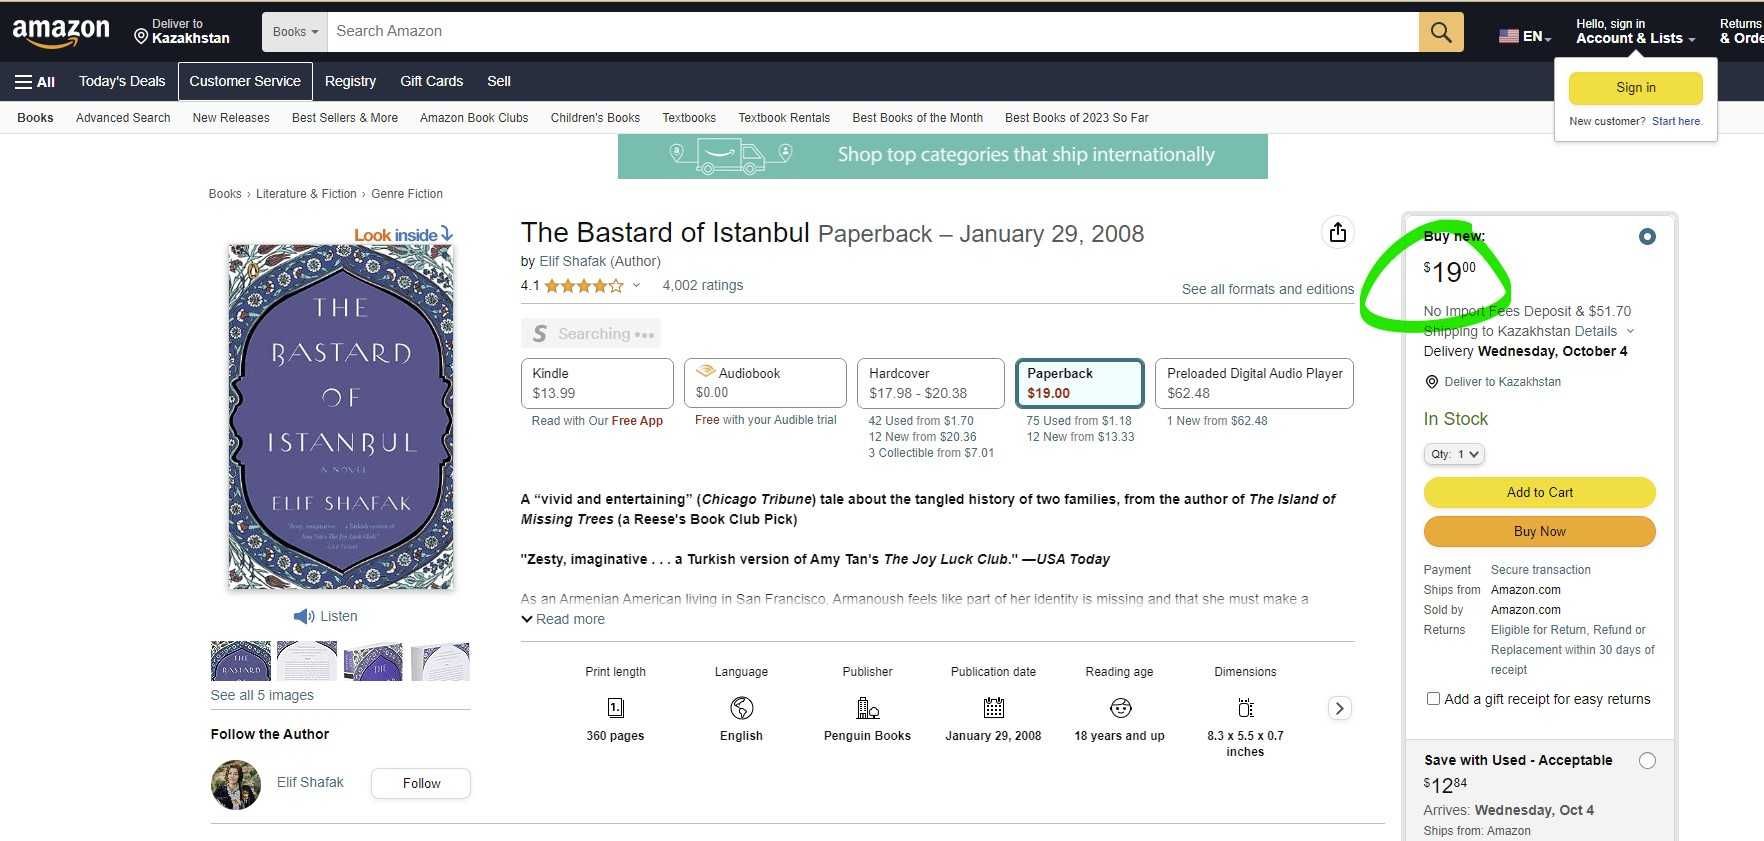1764x841 pixels.
Task: Open Customer Service
Action: 245,82
